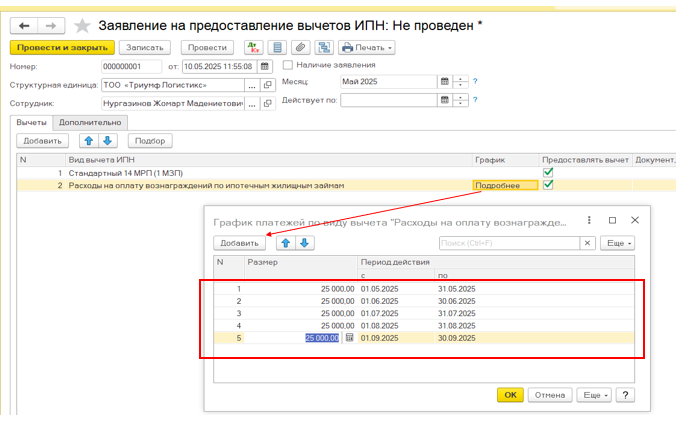Open the Еще menu at dialog bottom

[x=594, y=395]
